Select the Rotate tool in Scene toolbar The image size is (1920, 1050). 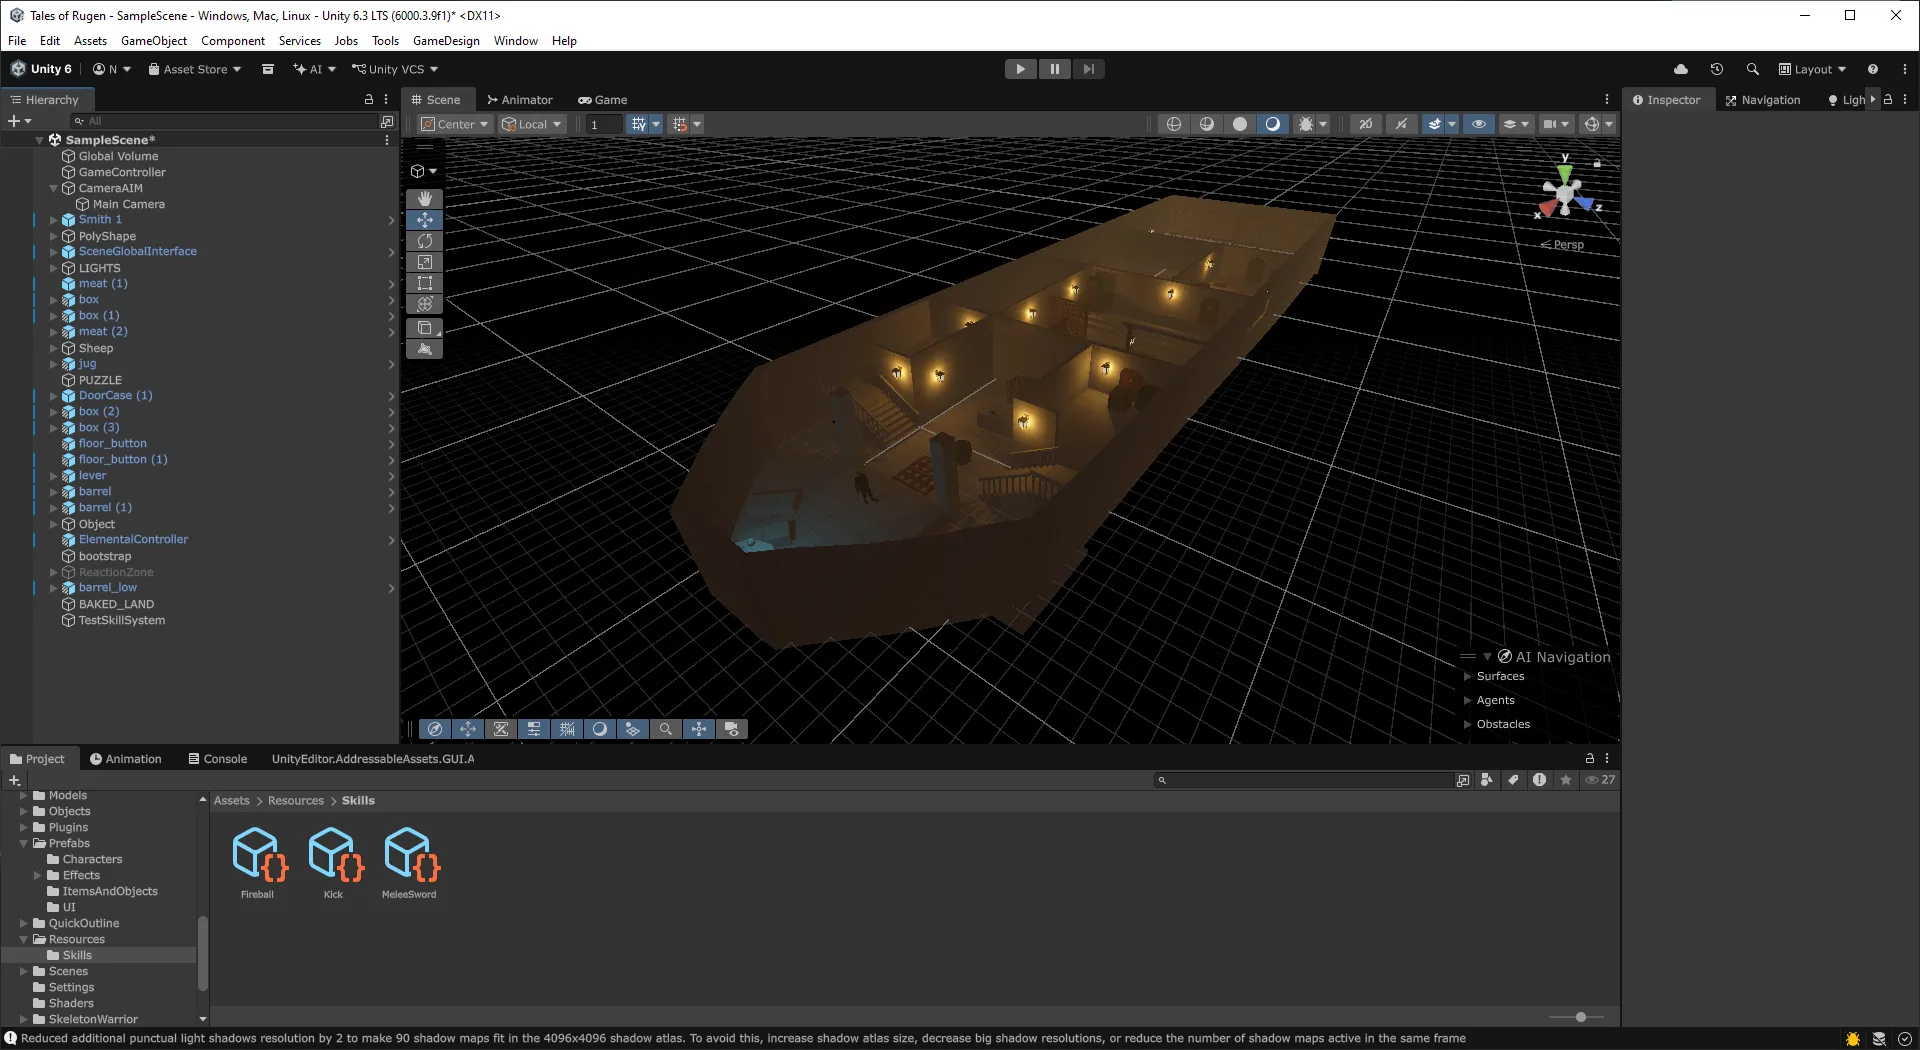pos(425,241)
